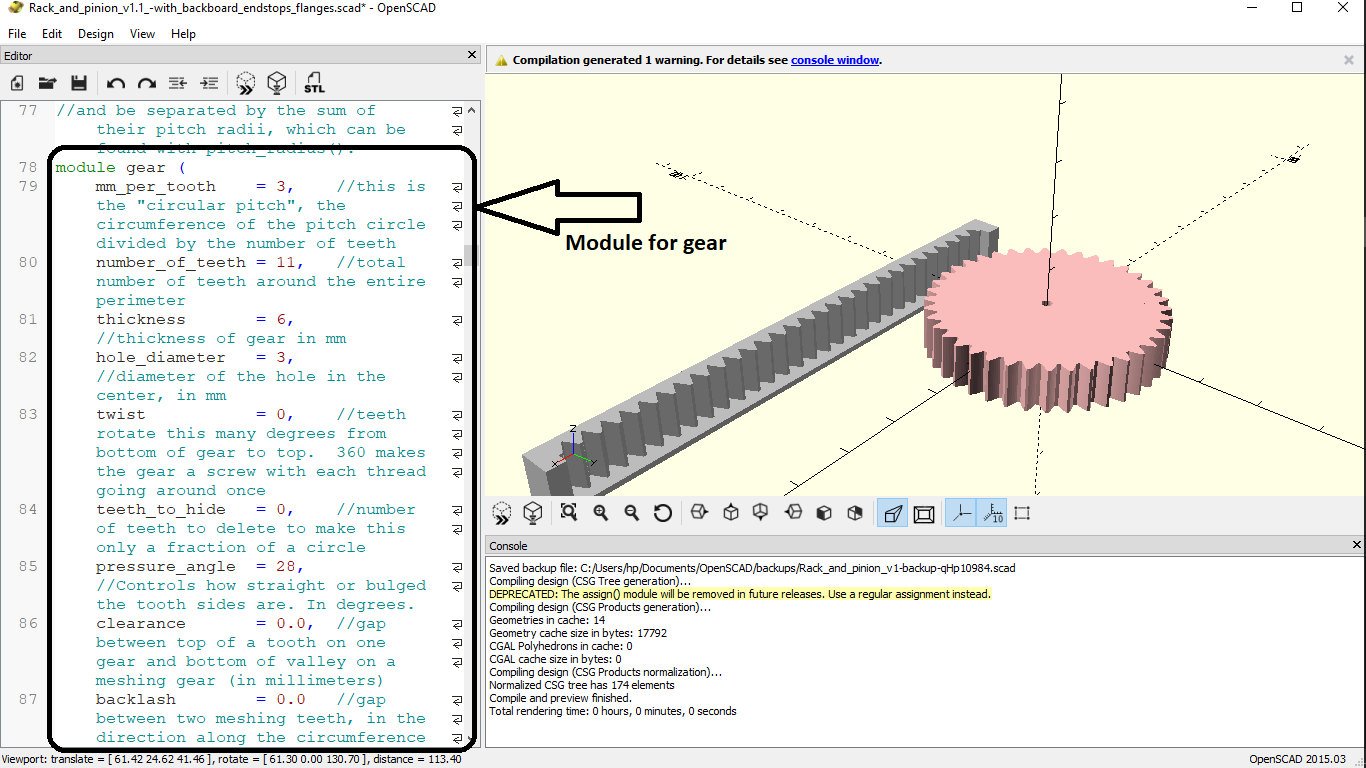Switch to Right view
This screenshot has height=768, width=1366.
click(699, 513)
